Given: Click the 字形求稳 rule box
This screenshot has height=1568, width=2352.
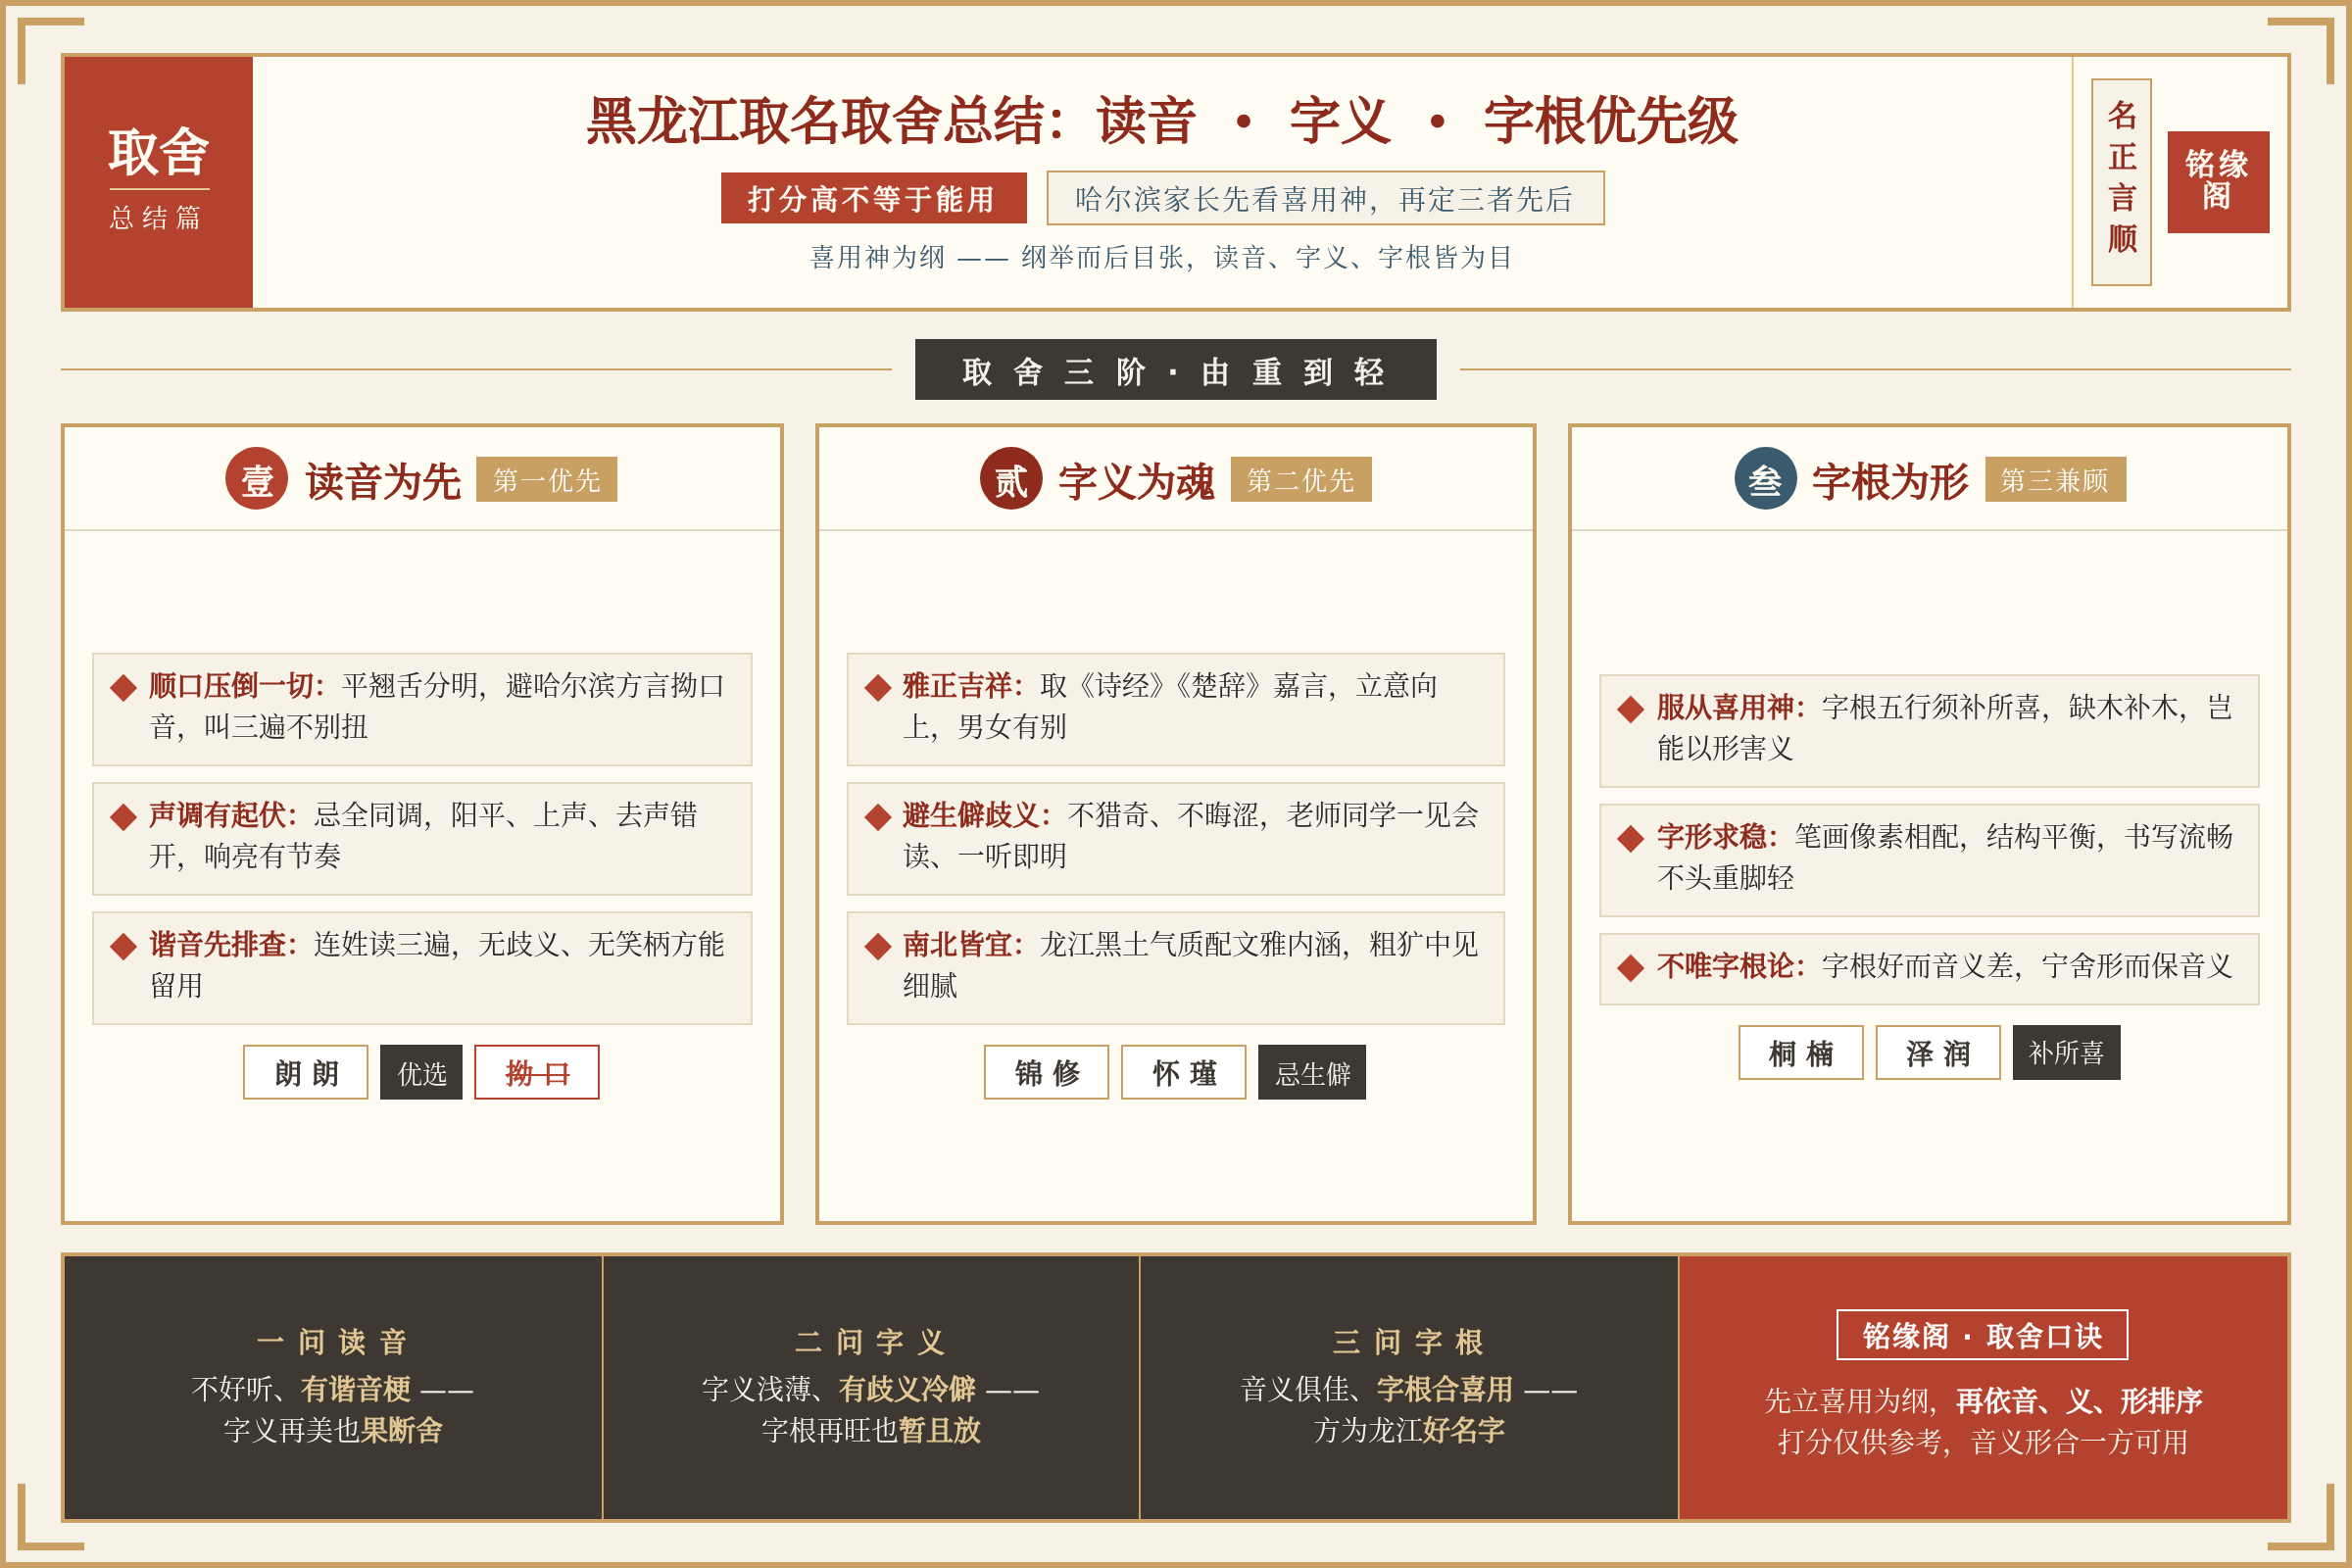Looking at the screenshot, I should 1929,860.
